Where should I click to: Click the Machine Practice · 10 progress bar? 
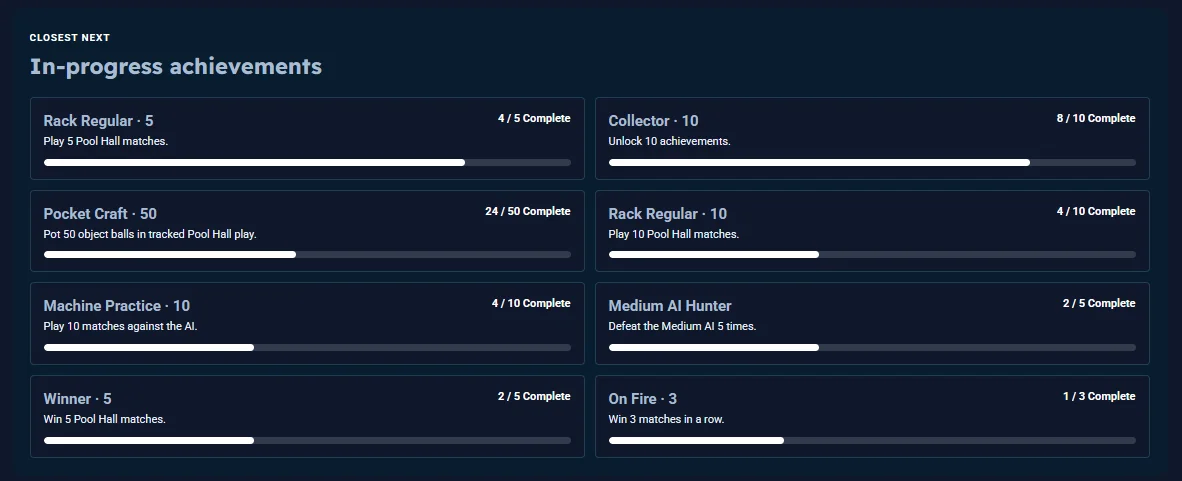307,348
